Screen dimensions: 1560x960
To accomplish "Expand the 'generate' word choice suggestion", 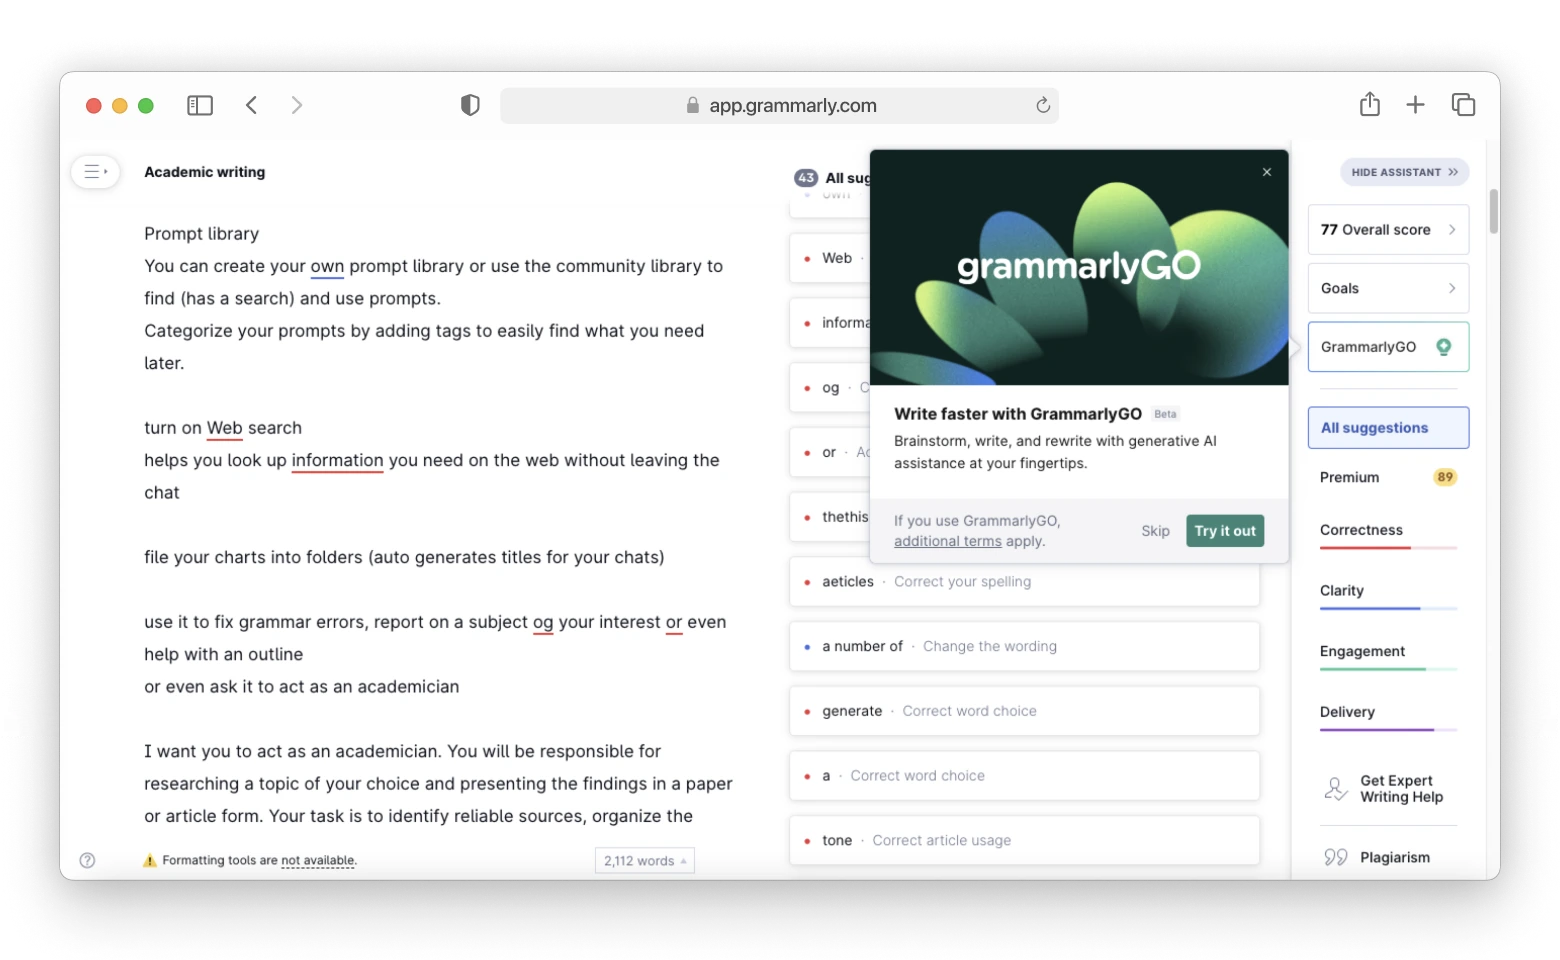I will click(x=1024, y=711).
